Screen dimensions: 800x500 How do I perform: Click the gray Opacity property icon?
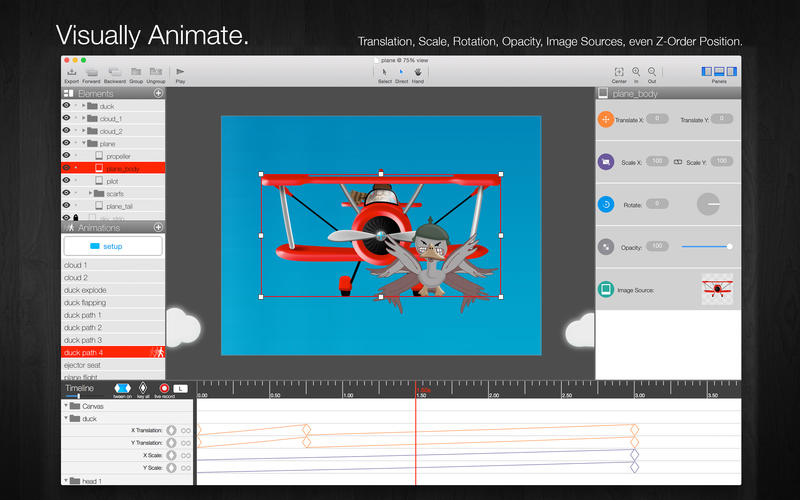(606, 247)
